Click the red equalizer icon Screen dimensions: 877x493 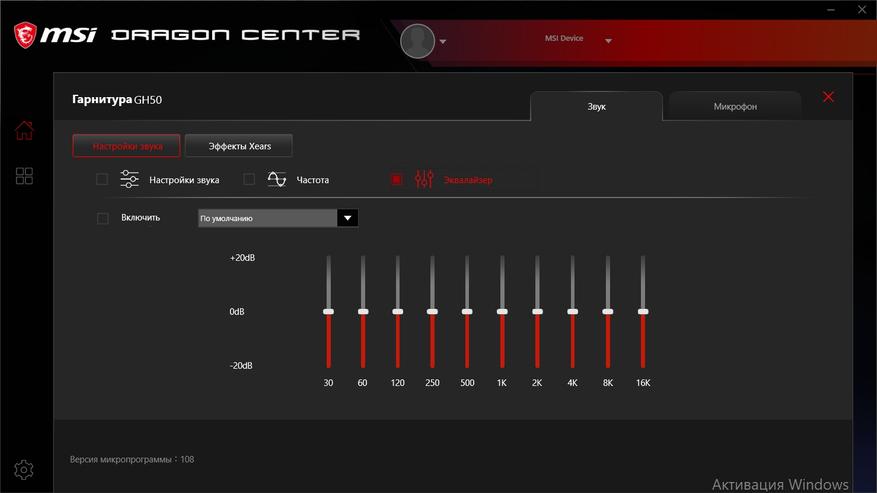424,179
